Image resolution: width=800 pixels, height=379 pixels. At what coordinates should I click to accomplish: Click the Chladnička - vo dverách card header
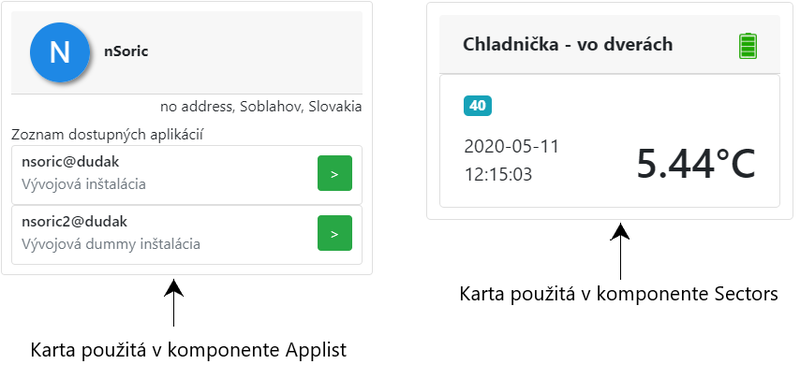coord(610,45)
